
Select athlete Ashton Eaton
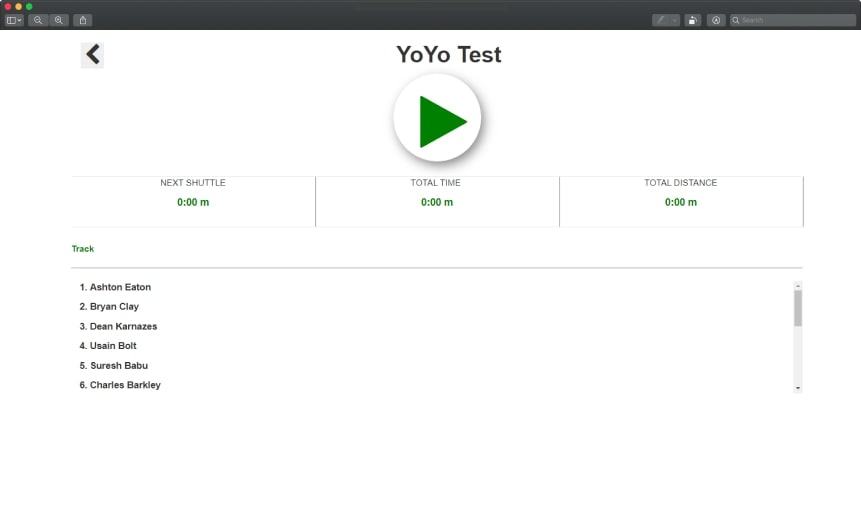click(120, 287)
